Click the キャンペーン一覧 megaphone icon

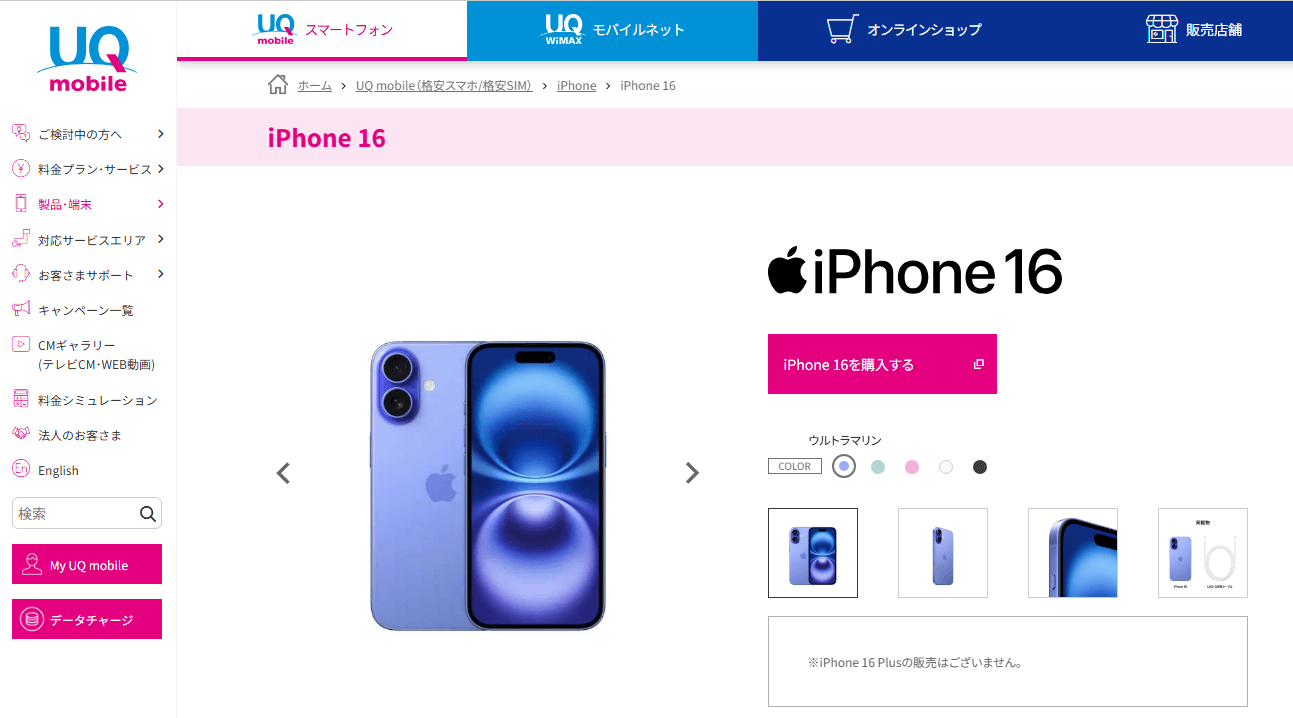coord(21,309)
